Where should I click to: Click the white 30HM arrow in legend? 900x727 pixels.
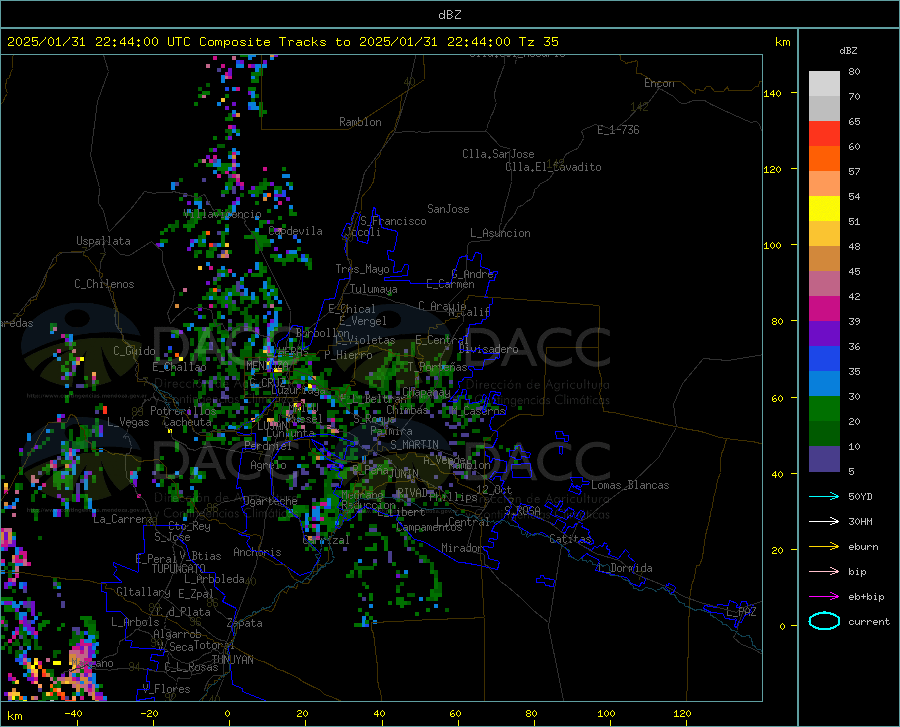click(x=824, y=522)
